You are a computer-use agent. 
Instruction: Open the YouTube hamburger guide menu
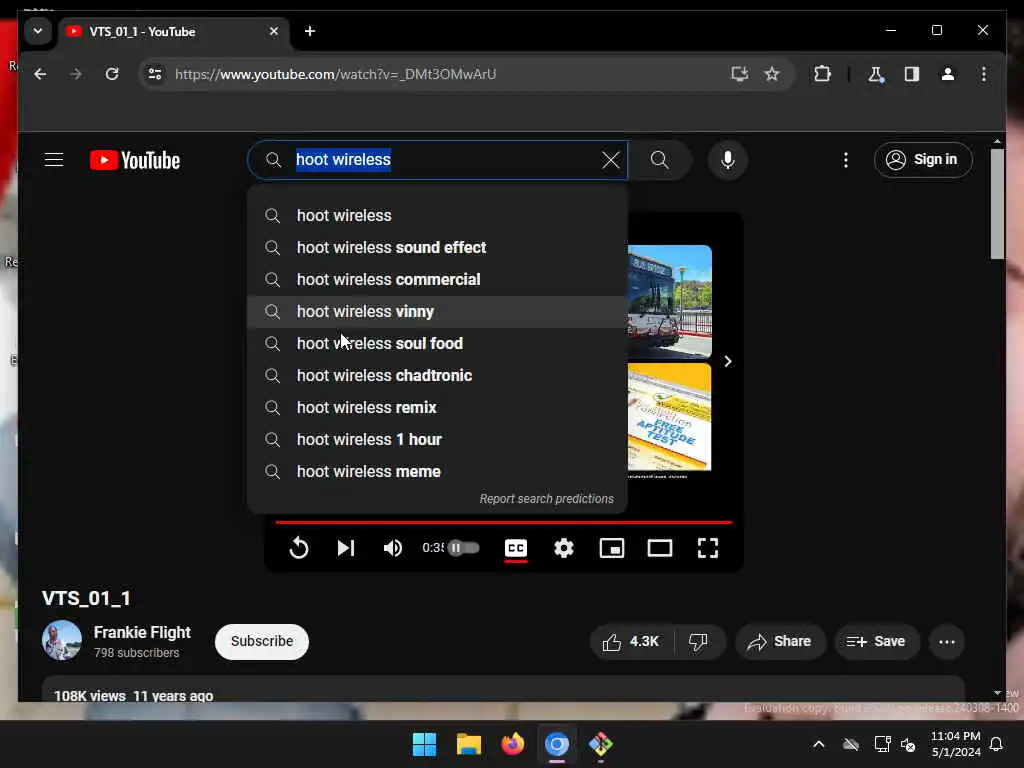tap(54, 160)
